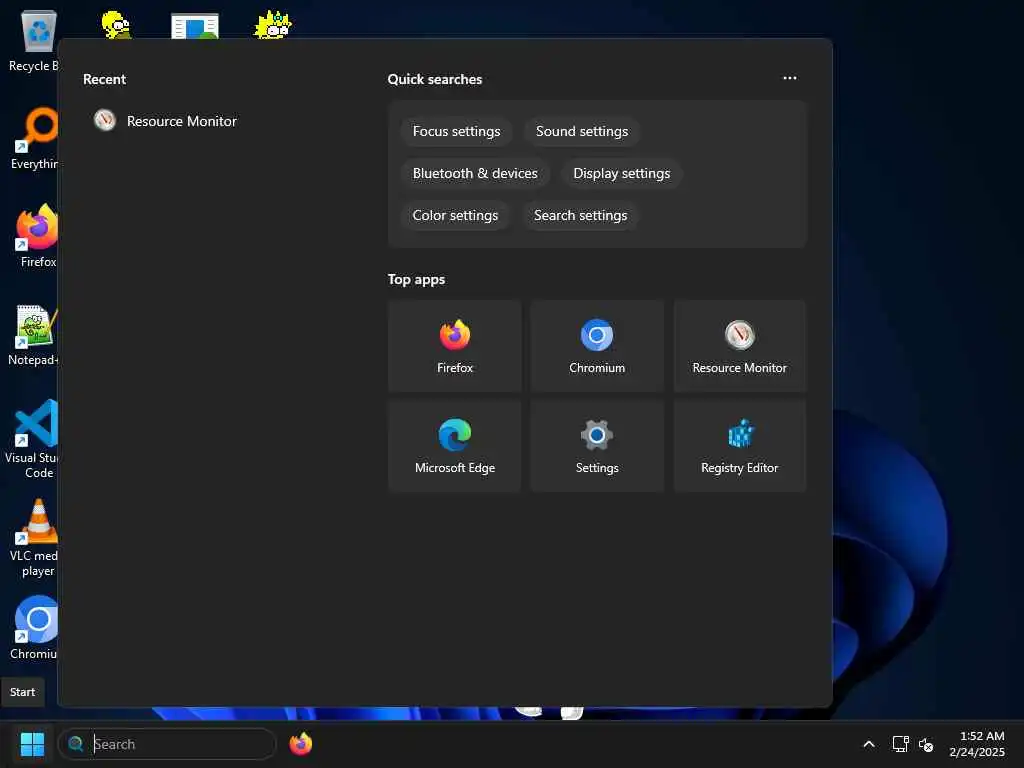This screenshot has width=1024, height=768.
Task: Launch Microsoft Edge from Top apps
Action: 455,446
